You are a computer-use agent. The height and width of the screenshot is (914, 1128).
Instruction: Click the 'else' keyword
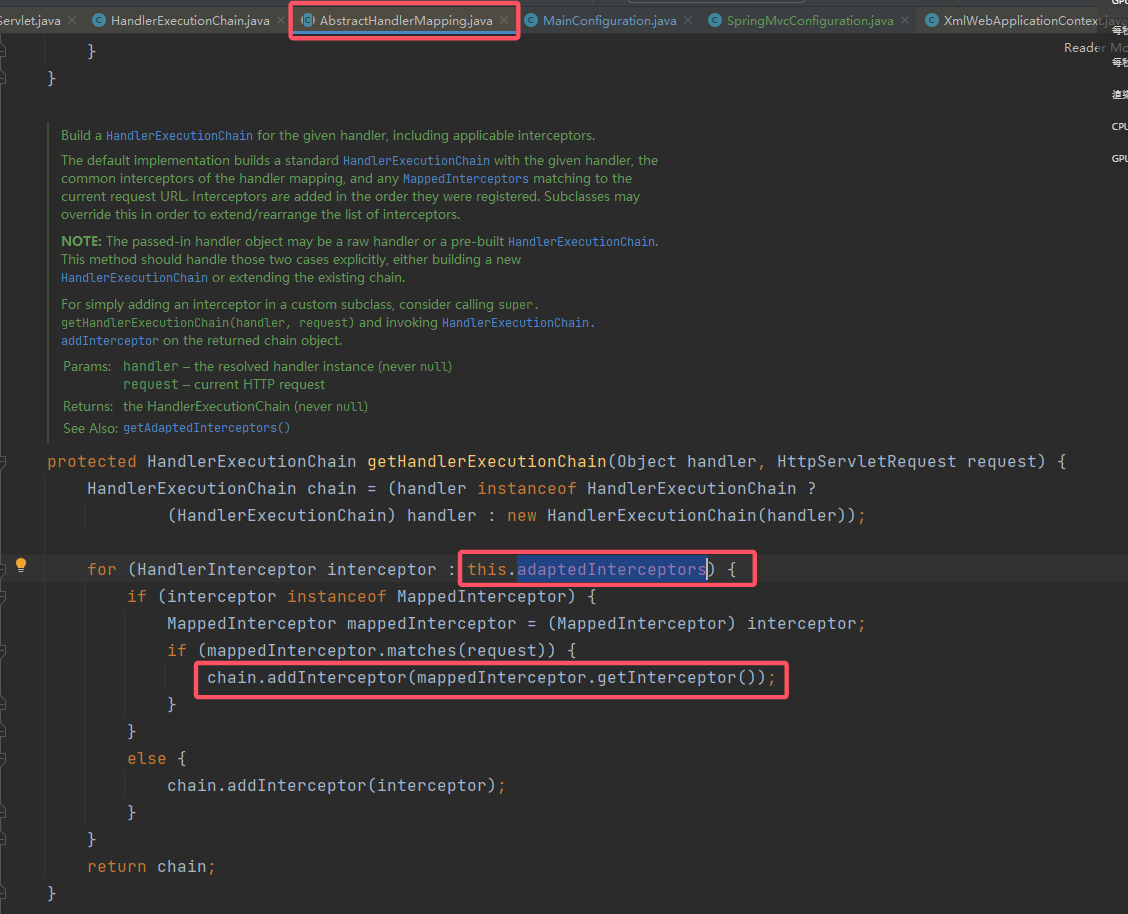pyautogui.click(x=147, y=759)
